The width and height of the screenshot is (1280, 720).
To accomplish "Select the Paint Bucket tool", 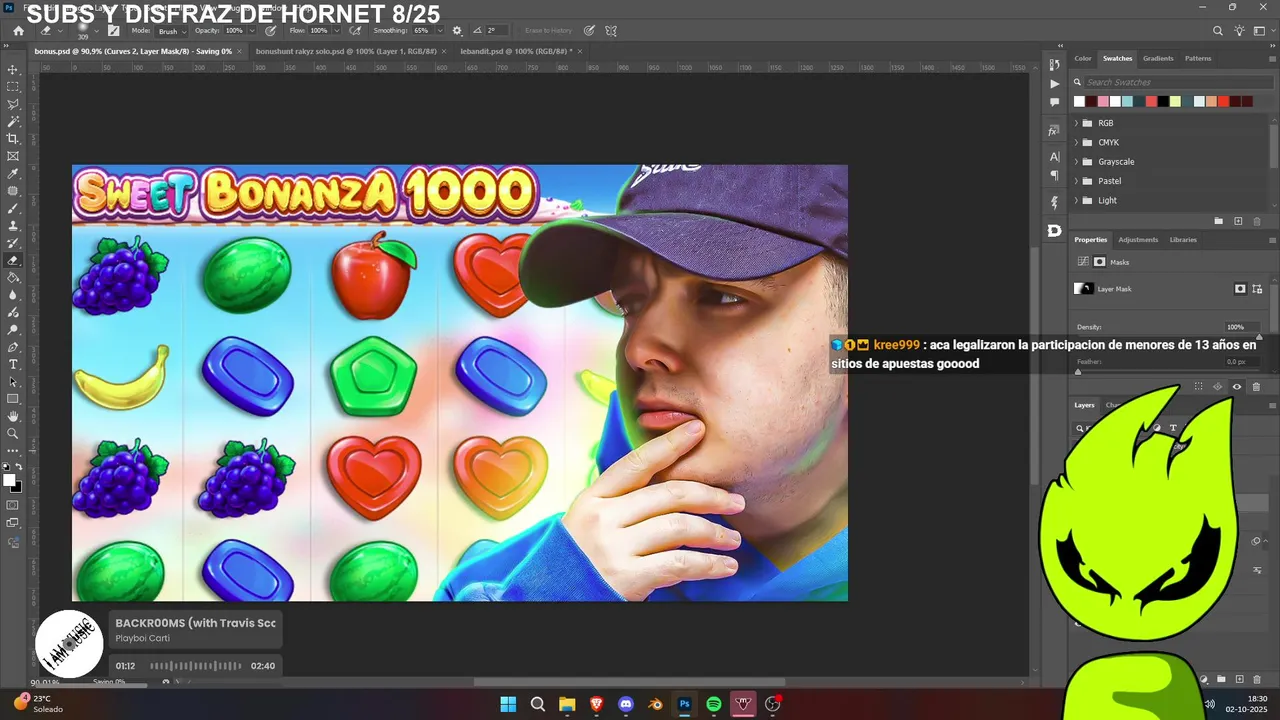I will click(x=13, y=278).
